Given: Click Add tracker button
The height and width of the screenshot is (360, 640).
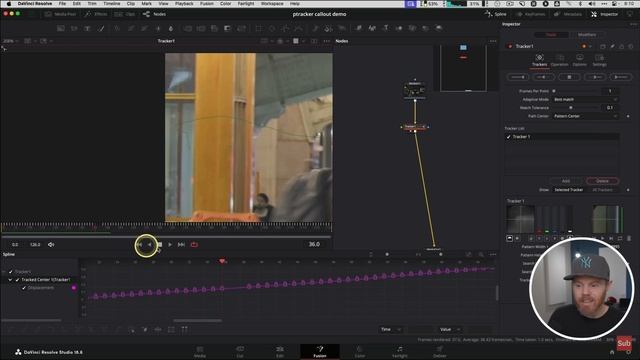Looking at the screenshot, I should pyautogui.click(x=566, y=181).
